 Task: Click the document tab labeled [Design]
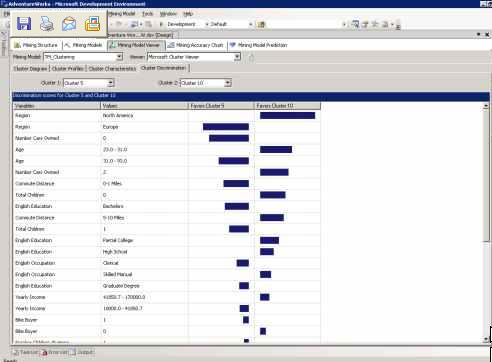[x=143, y=35]
